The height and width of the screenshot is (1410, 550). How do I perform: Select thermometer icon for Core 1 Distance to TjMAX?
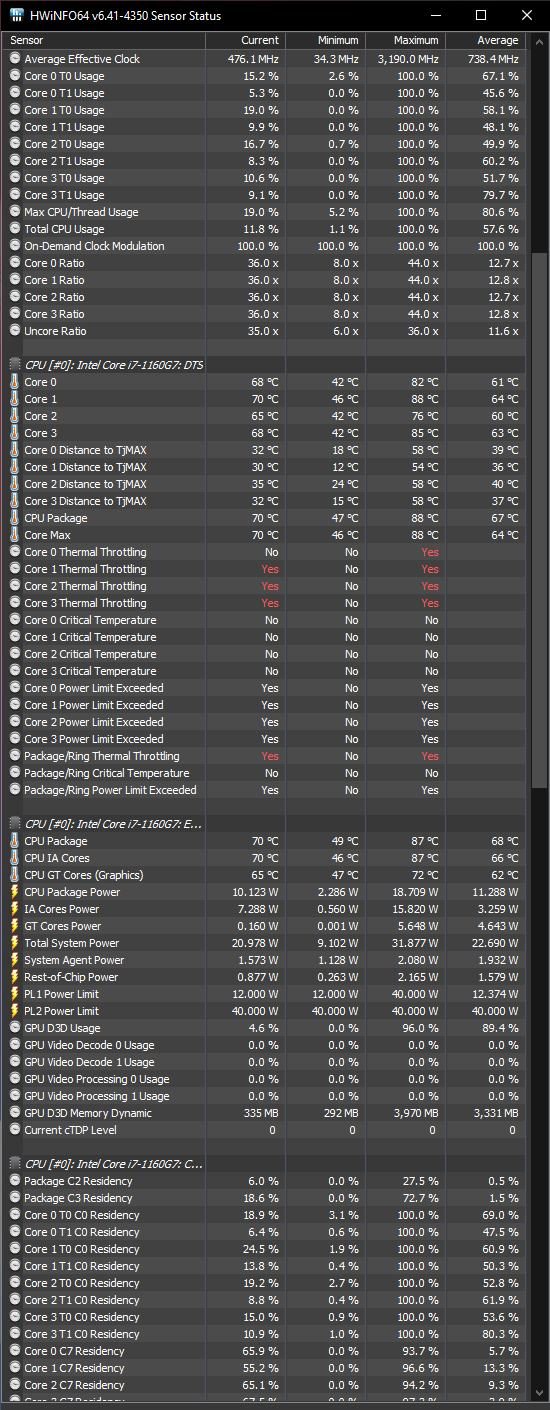tap(14, 467)
